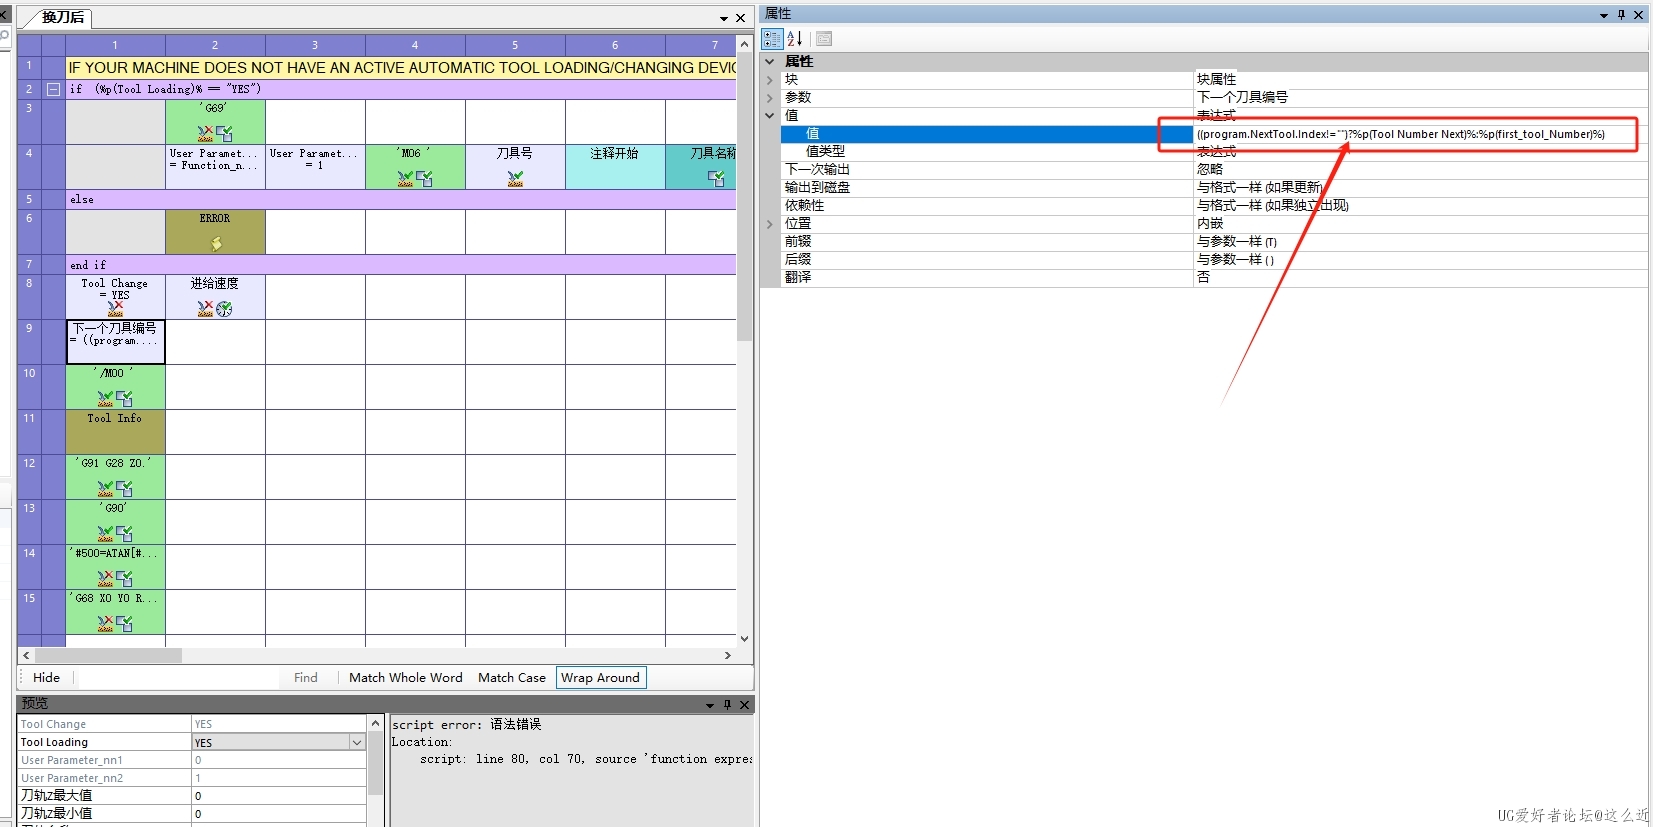Select the 下一个刀具编号 block in row 9
The height and width of the screenshot is (827, 1653).
pyautogui.click(x=115, y=341)
